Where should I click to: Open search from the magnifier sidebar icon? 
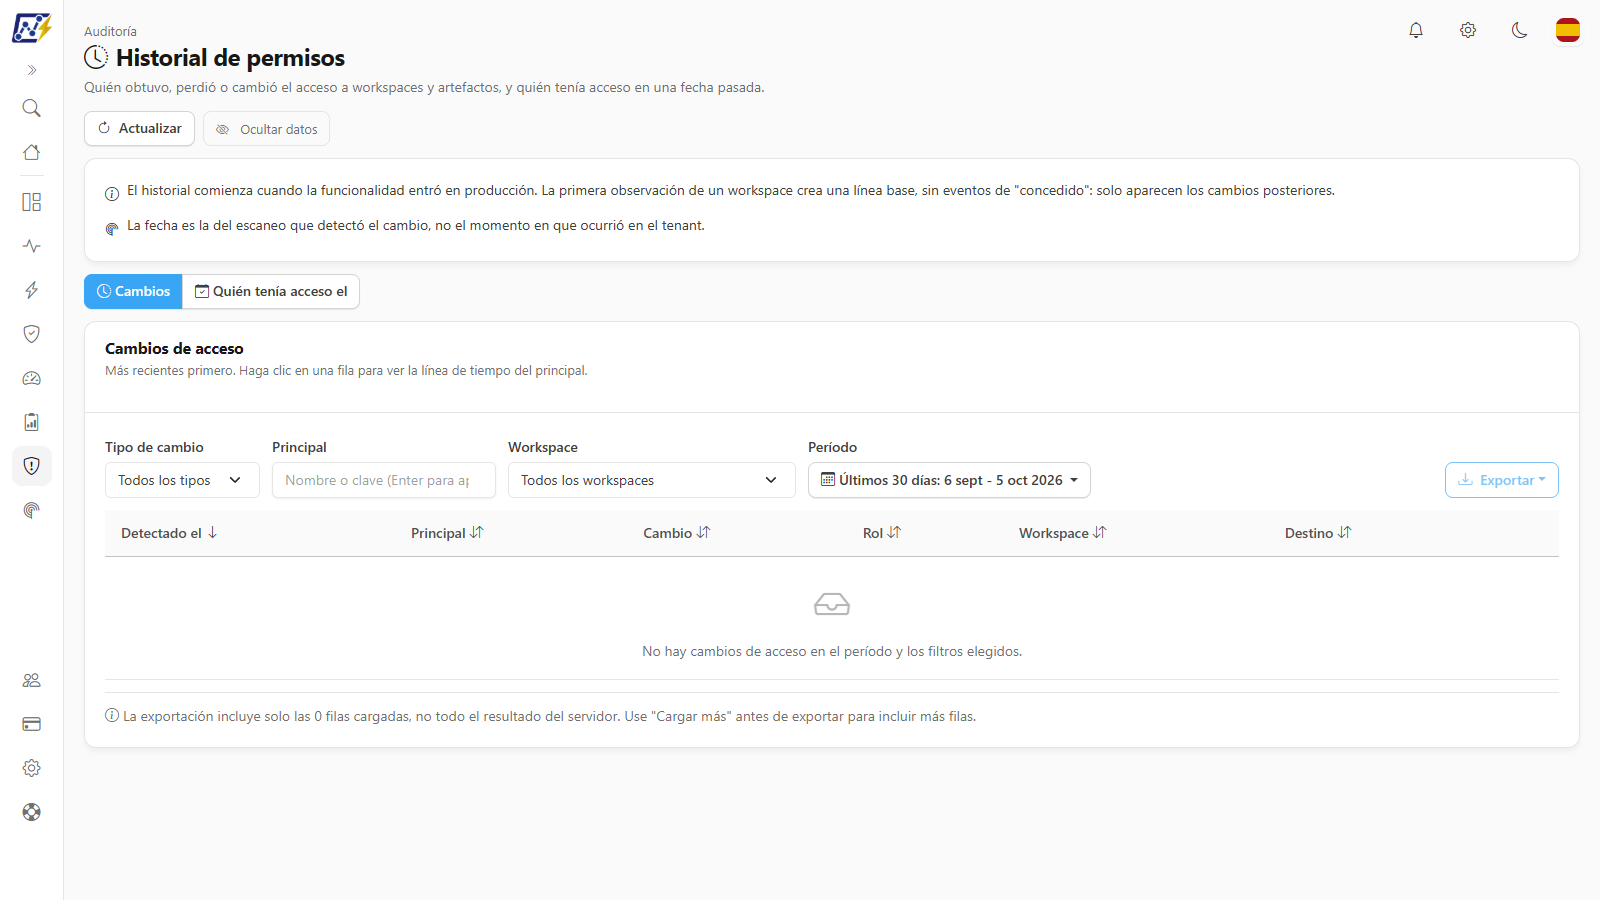pos(32,108)
